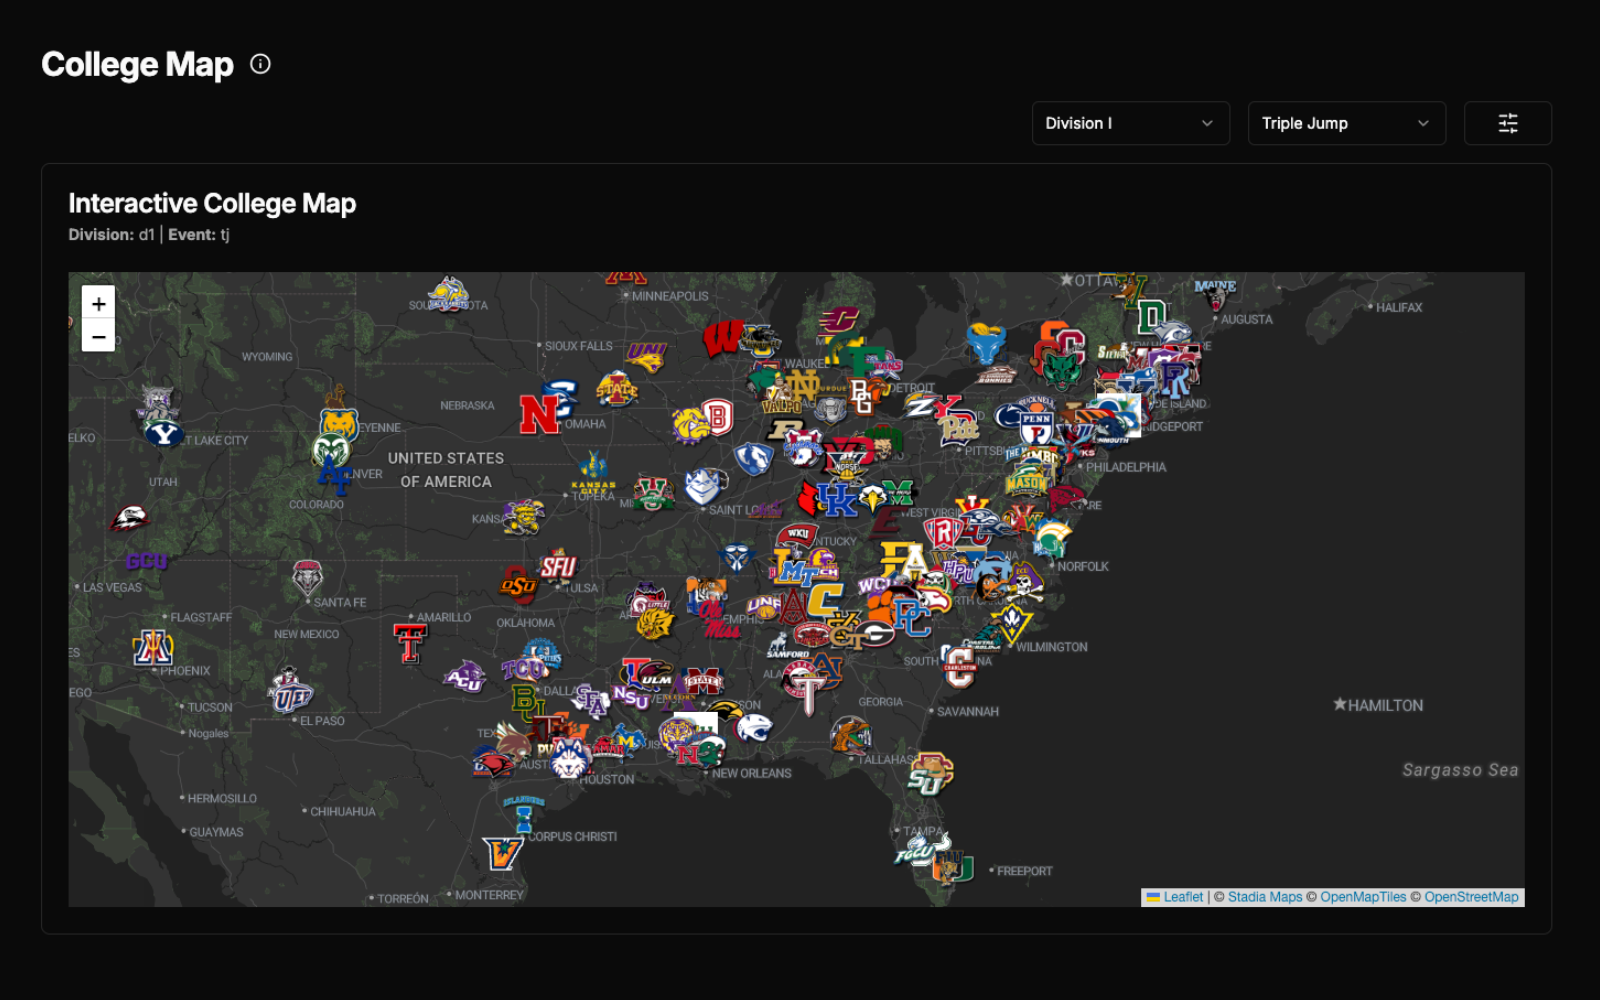Open the filter settings sliders button

click(x=1507, y=123)
